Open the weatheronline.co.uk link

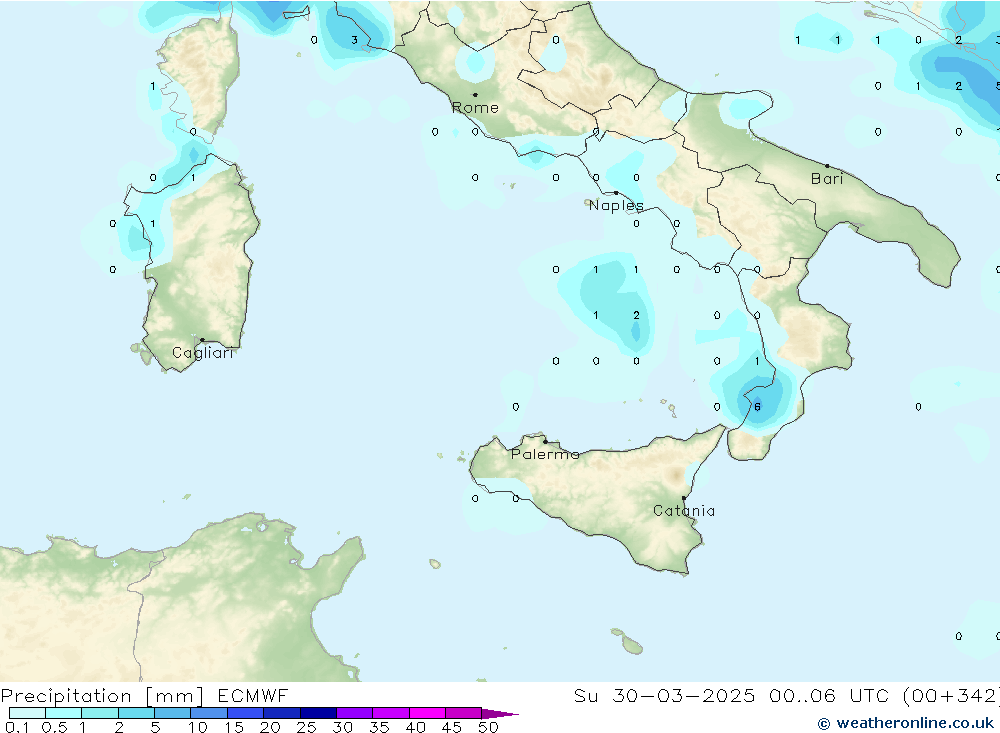(x=906, y=723)
